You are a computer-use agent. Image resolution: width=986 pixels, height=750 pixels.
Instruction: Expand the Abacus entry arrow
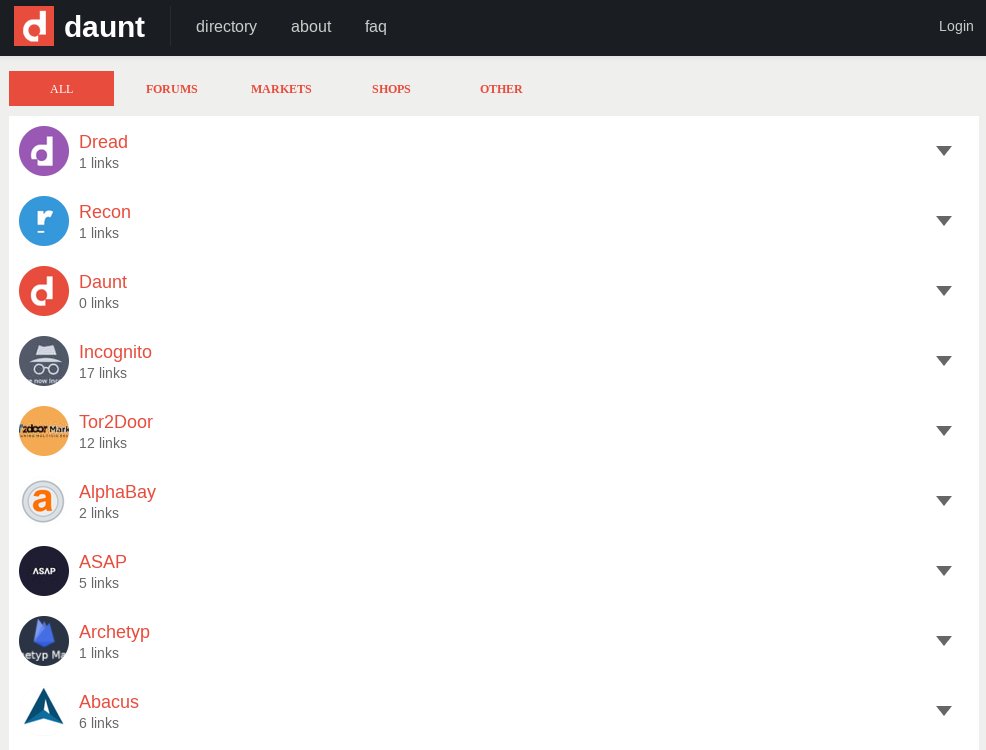point(943,710)
